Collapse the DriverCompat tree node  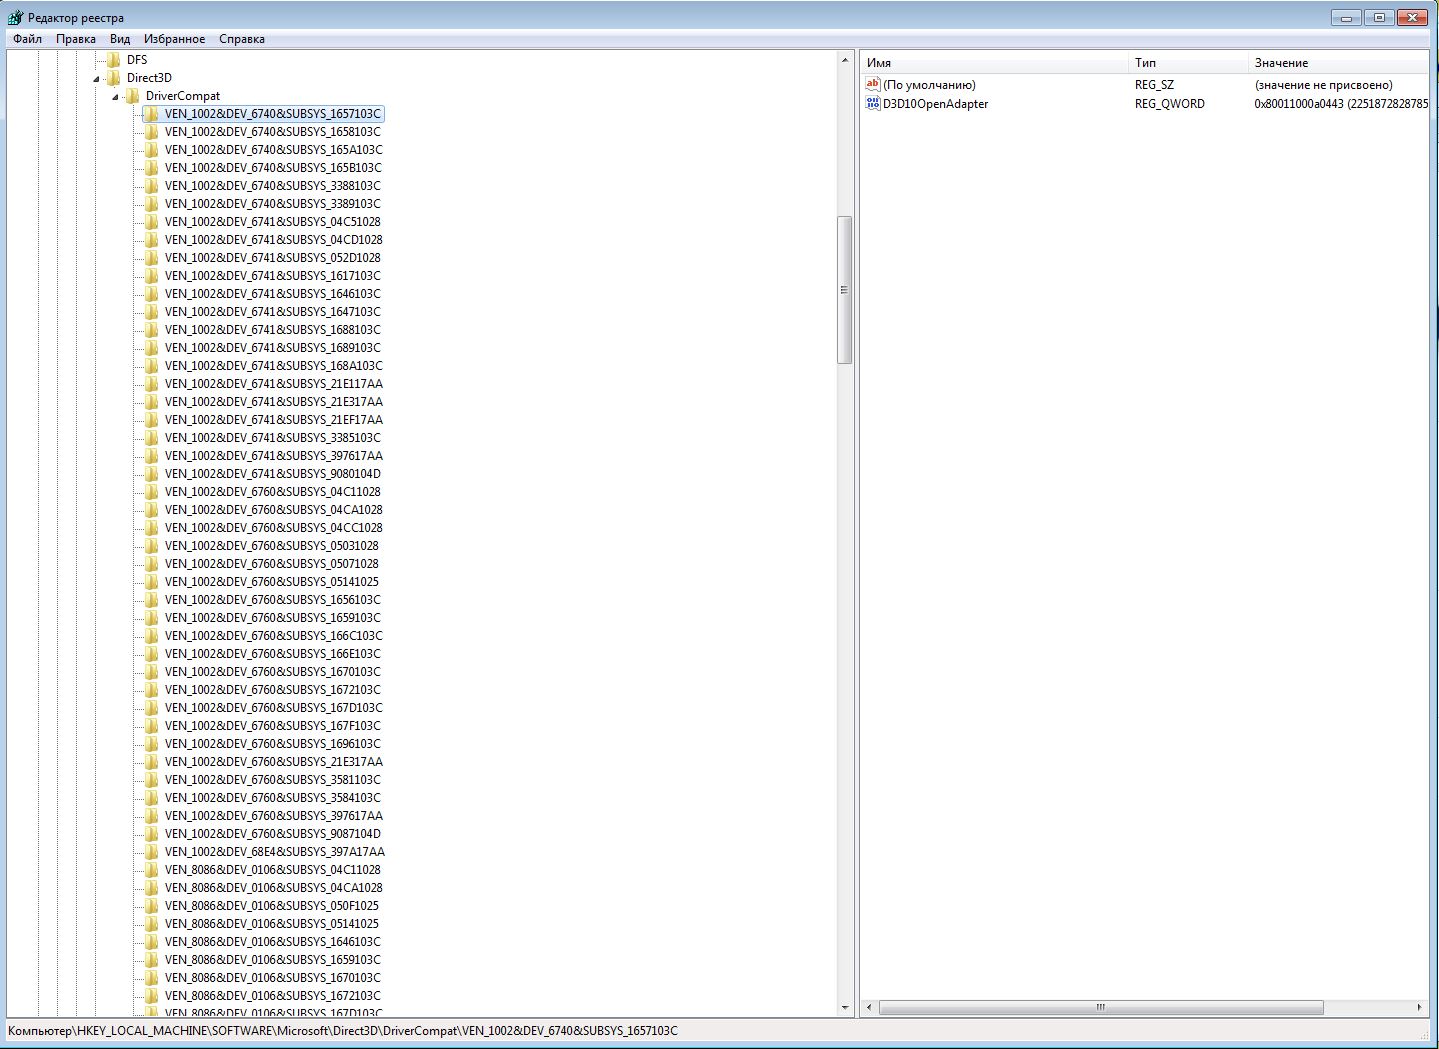tap(116, 96)
